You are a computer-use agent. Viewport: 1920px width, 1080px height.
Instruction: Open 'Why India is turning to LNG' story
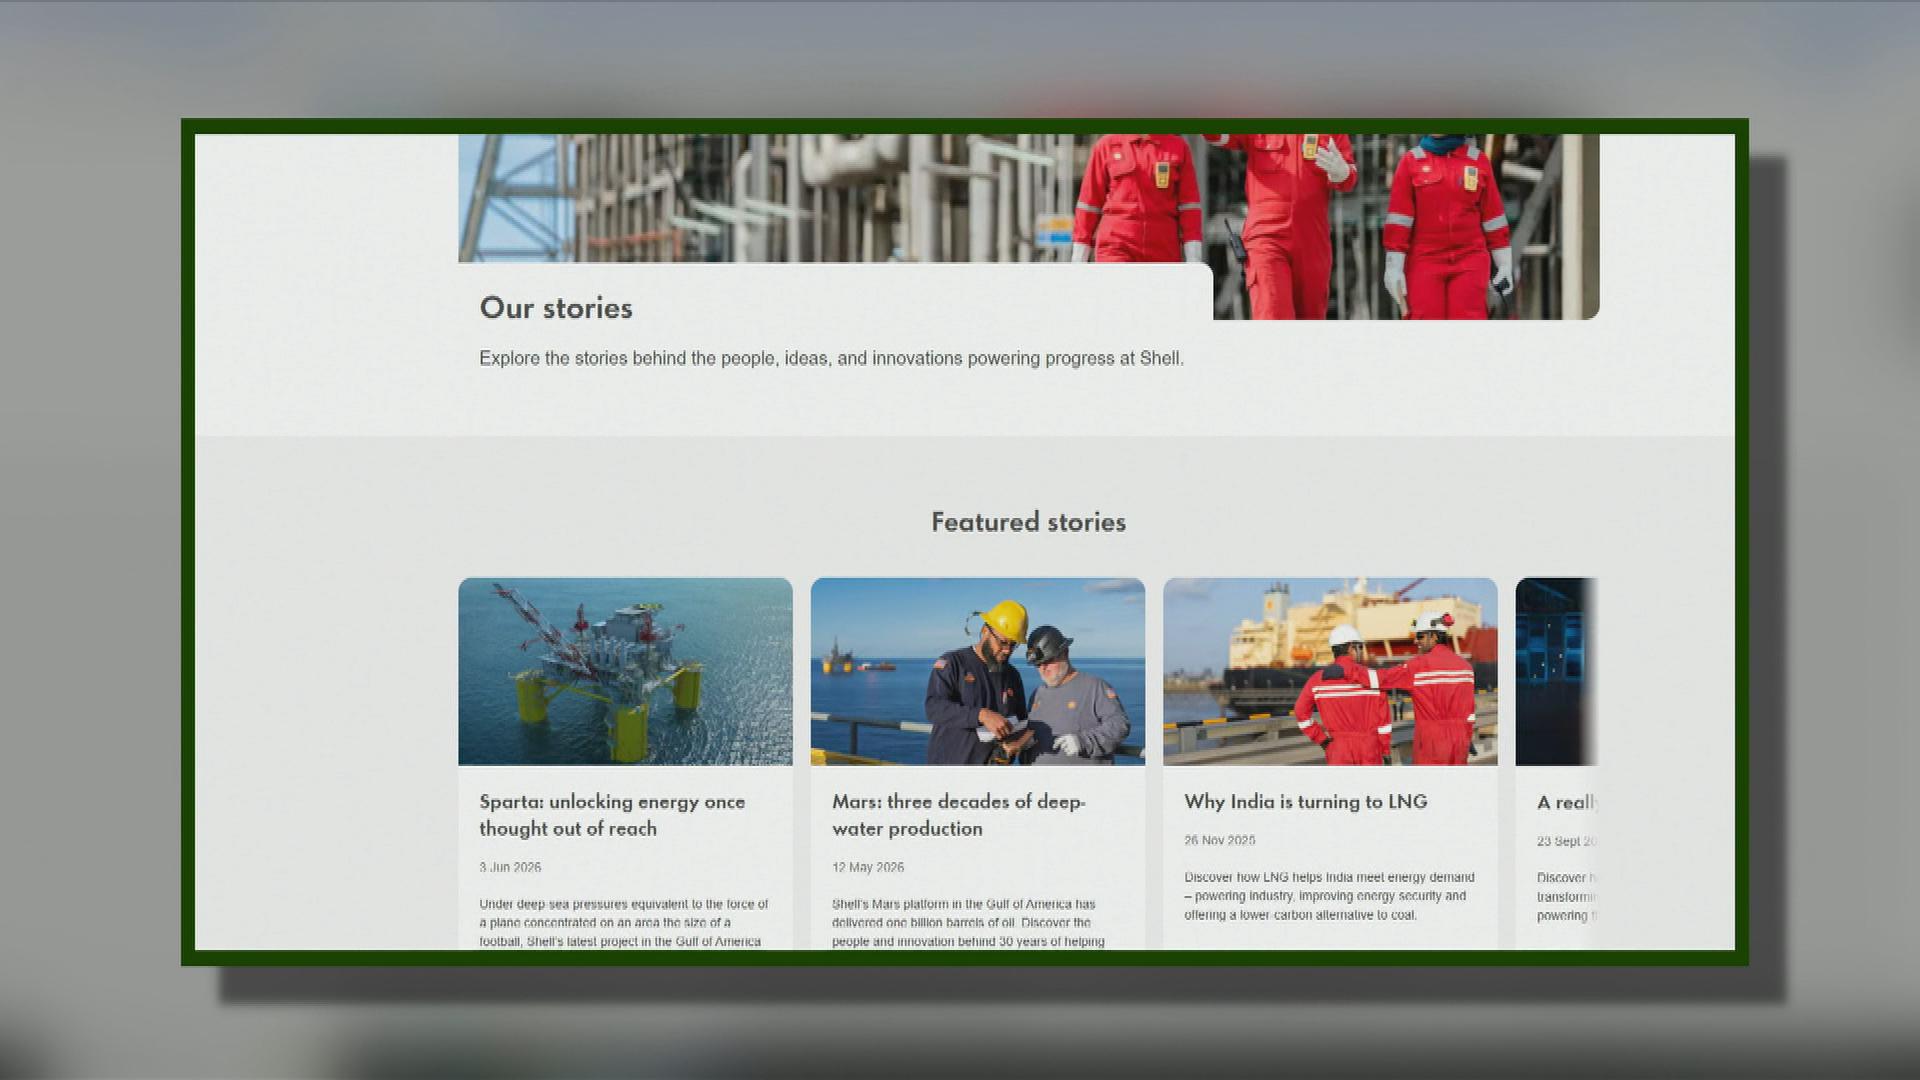1306,802
